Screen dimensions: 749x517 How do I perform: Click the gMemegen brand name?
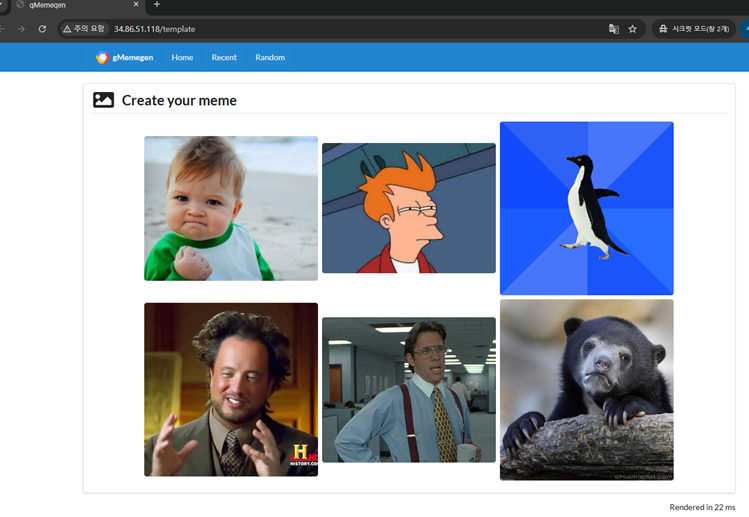tap(133, 57)
